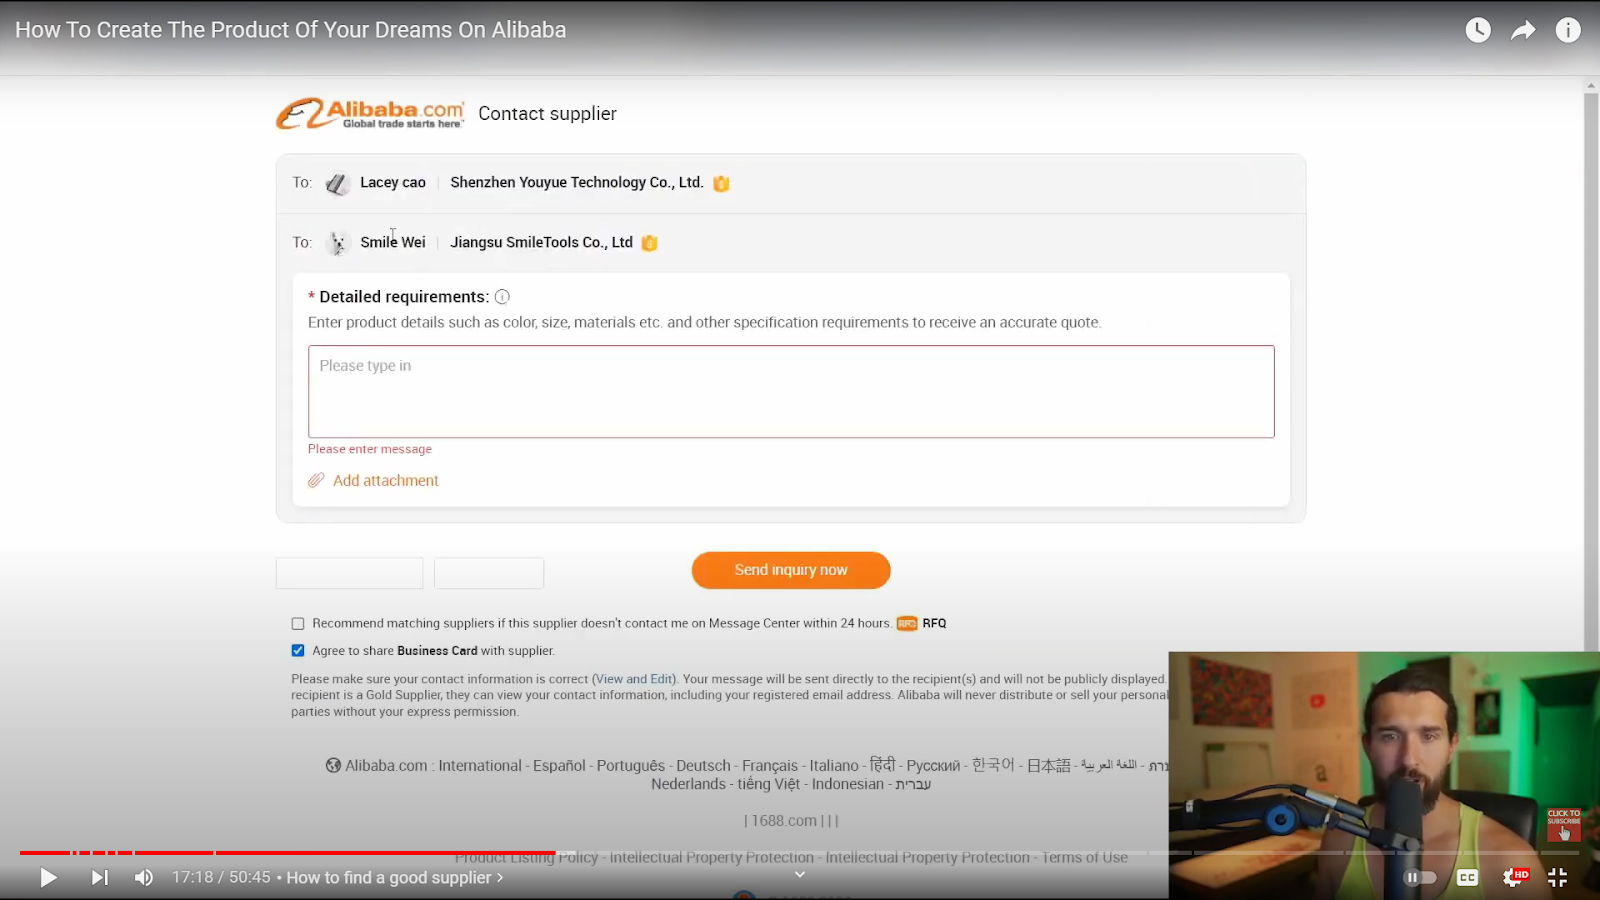Open the 1688.com link
Viewport: 1600px width, 900px height.
(x=784, y=821)
